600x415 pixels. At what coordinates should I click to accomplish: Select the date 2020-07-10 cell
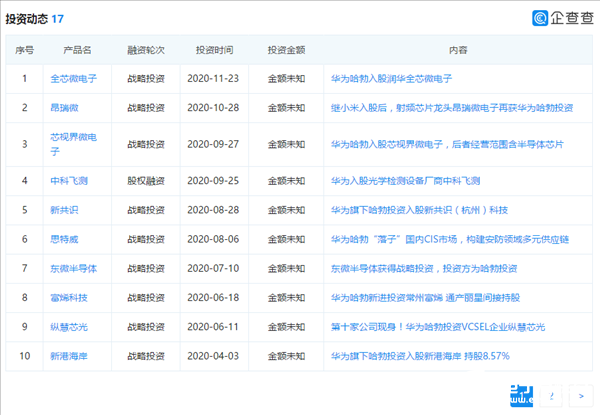tap(213, 268)
